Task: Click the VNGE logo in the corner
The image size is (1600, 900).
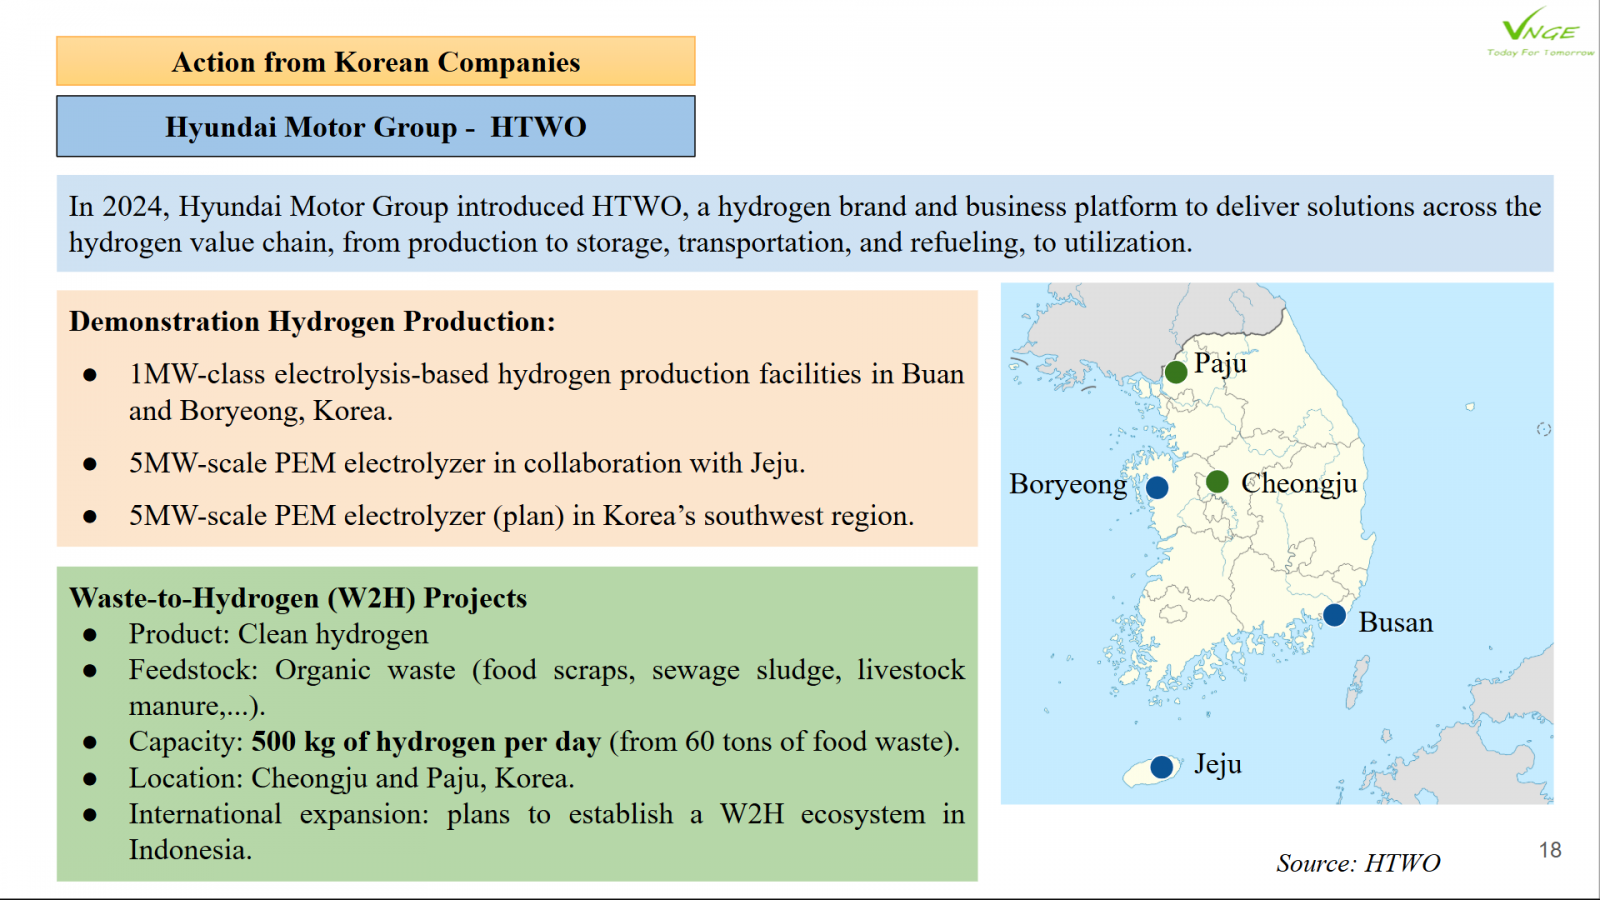Action: (1539, 32)
